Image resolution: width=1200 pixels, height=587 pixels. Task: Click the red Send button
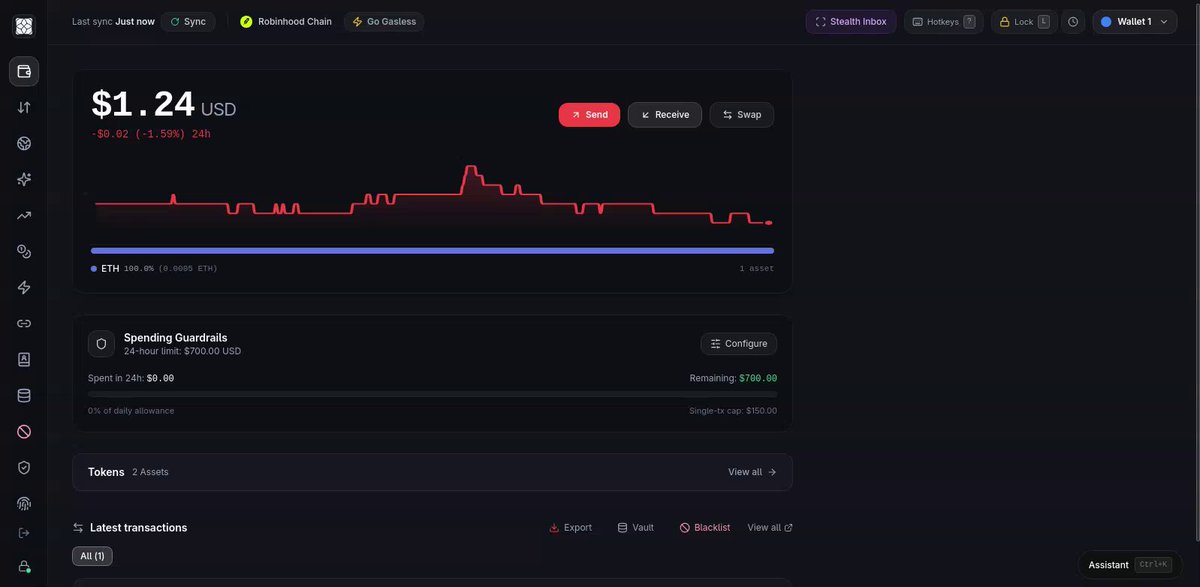pos(589,115)
